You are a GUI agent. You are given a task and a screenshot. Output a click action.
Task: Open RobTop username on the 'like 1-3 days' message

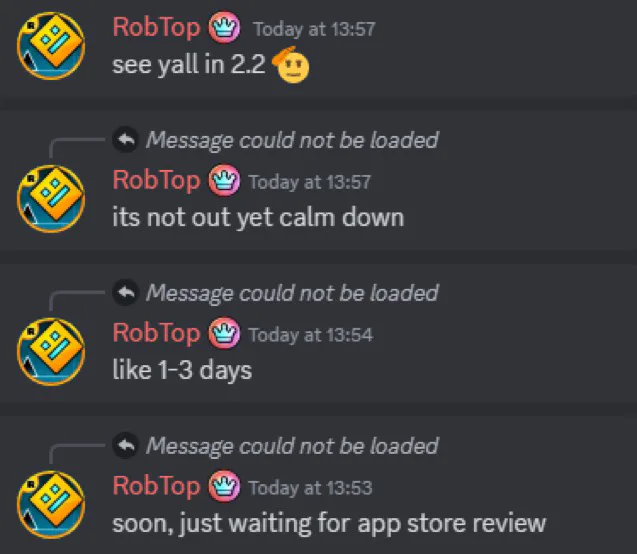pyautogui.click(x=156, y=333)
